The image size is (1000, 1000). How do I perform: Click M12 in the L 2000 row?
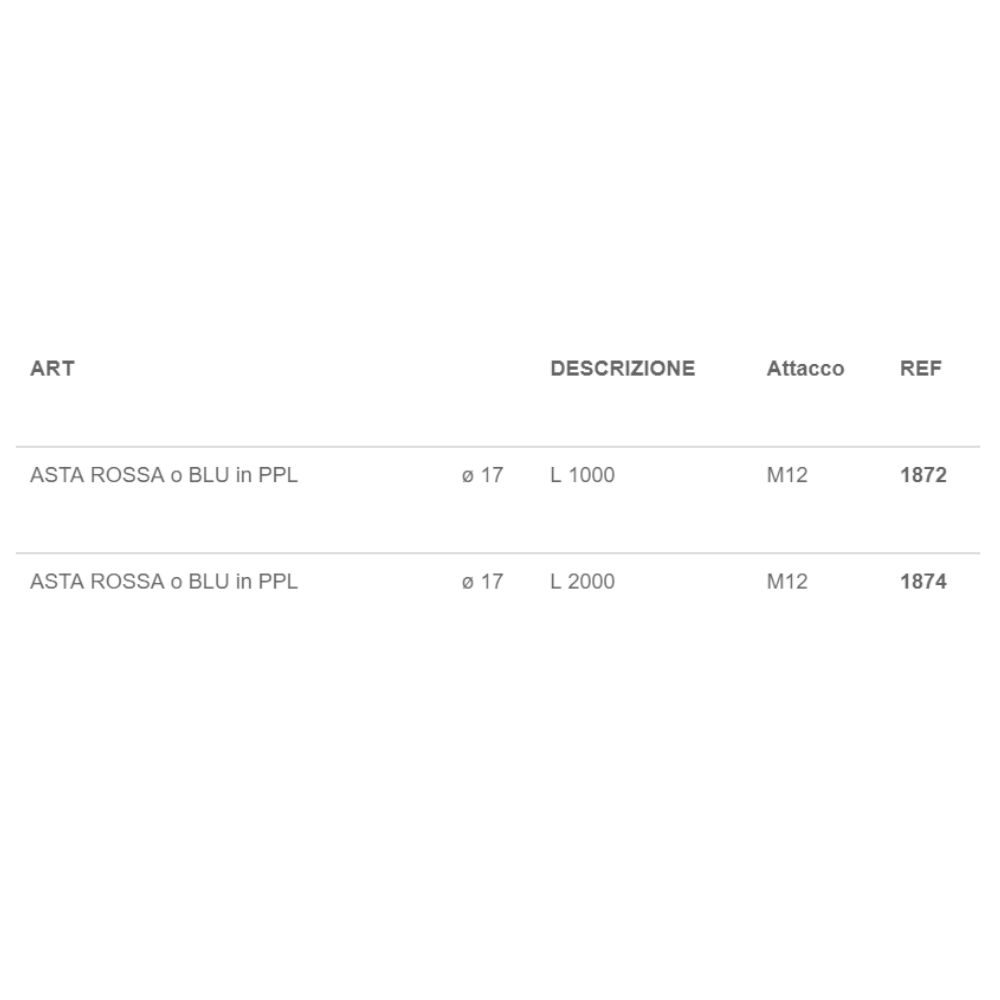point(786,581)
